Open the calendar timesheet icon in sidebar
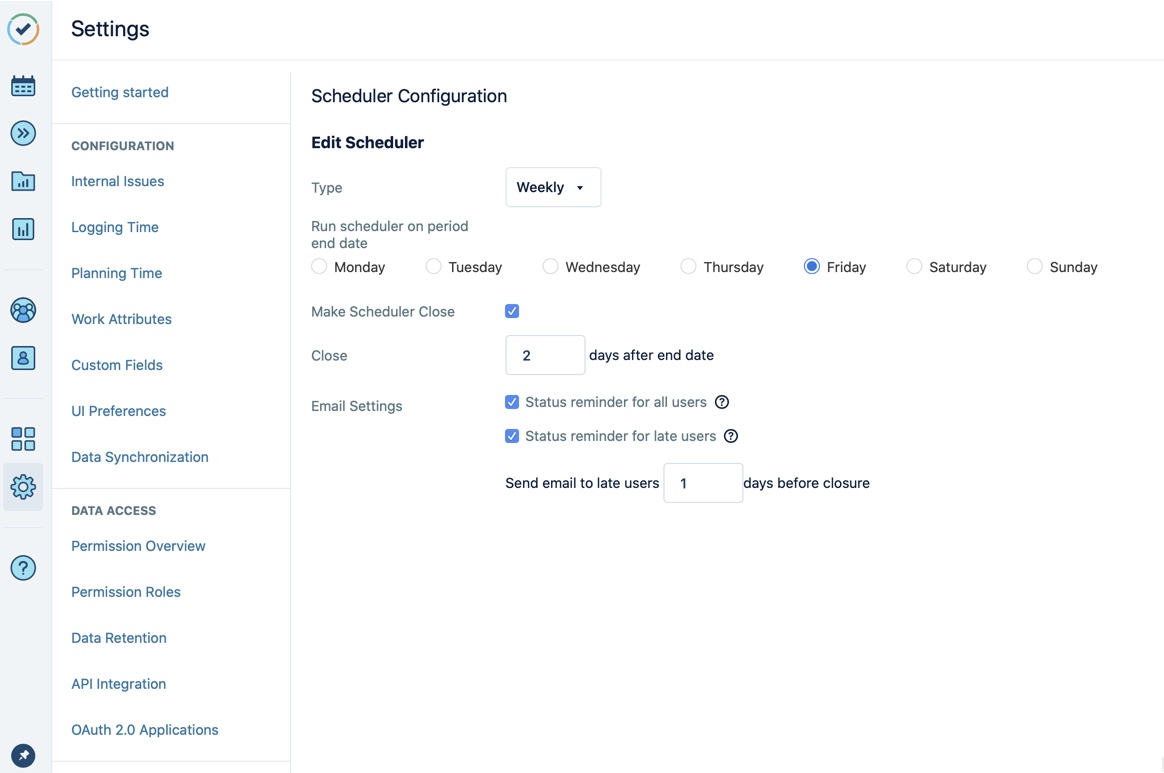Image resolution: width=1164 pixels, height=773 pixels. click(x=23, y=85)
